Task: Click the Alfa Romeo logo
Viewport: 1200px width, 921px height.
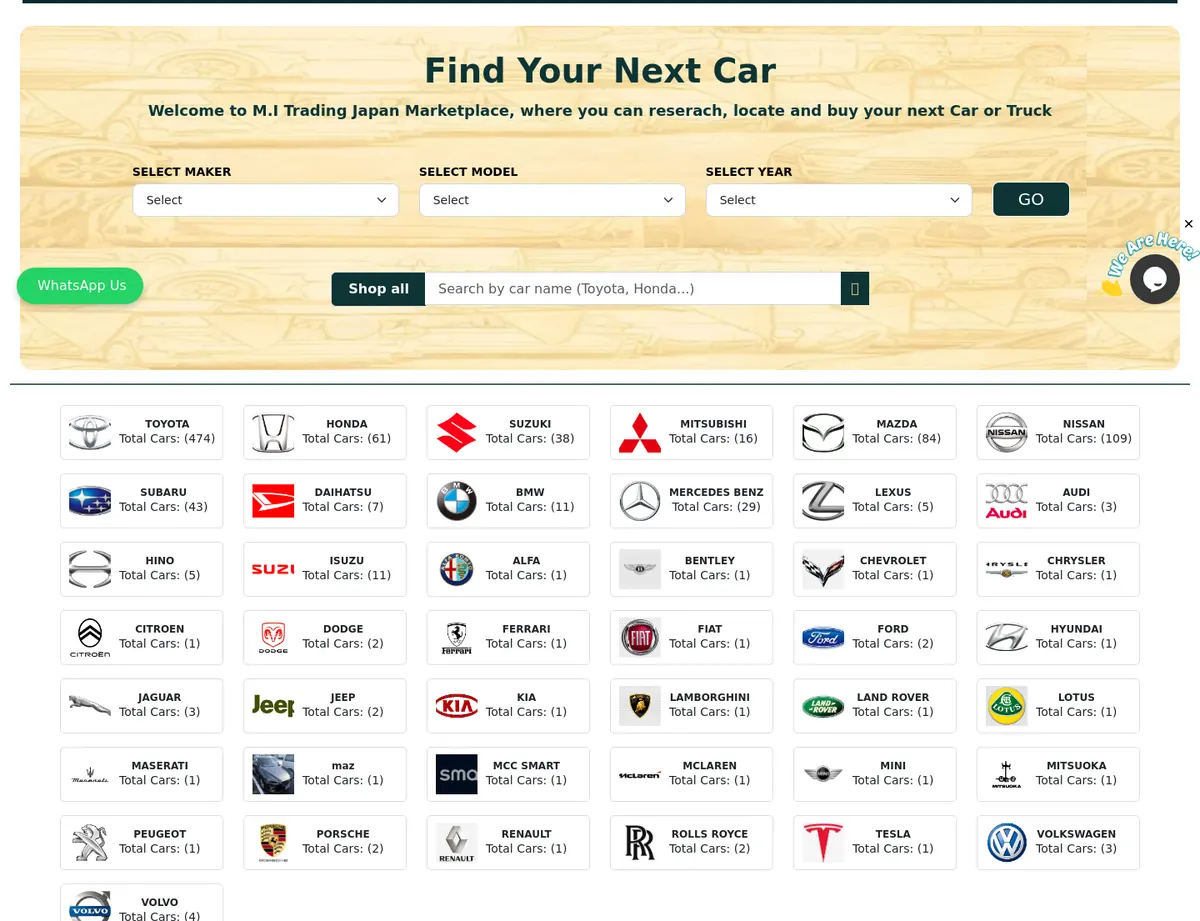Action: click(456, 569)
